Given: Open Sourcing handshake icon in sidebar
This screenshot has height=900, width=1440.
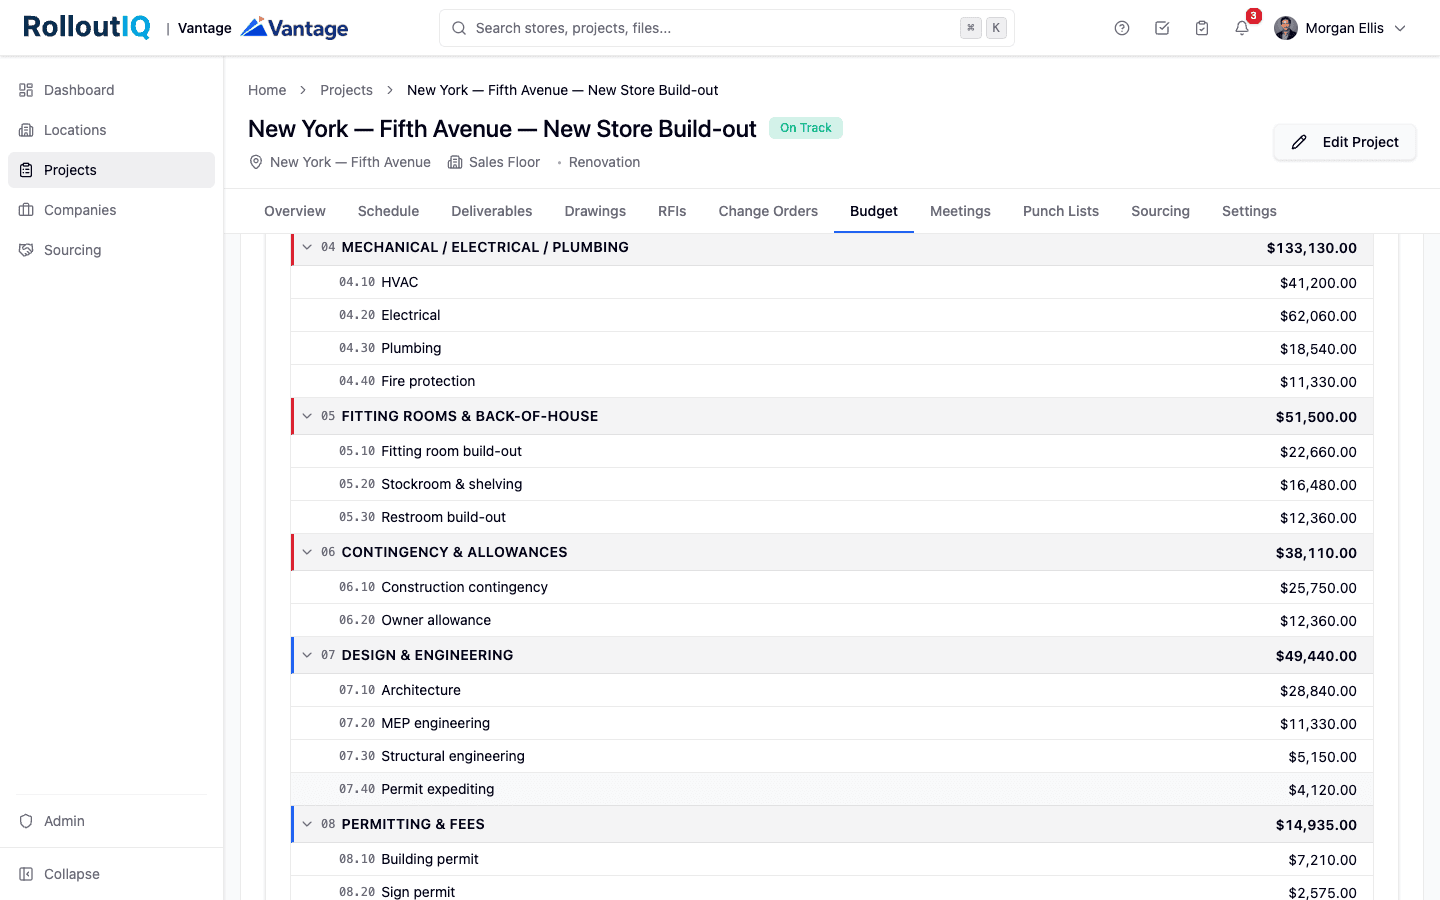Looking at the screenshot, I should 26,250.
